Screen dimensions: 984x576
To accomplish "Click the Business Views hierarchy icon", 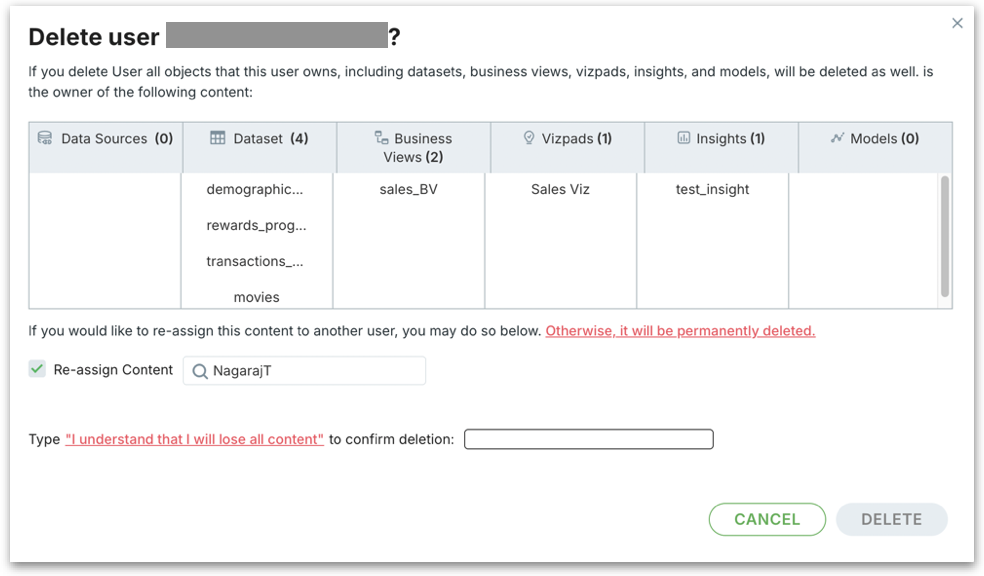I will point(381,138).
